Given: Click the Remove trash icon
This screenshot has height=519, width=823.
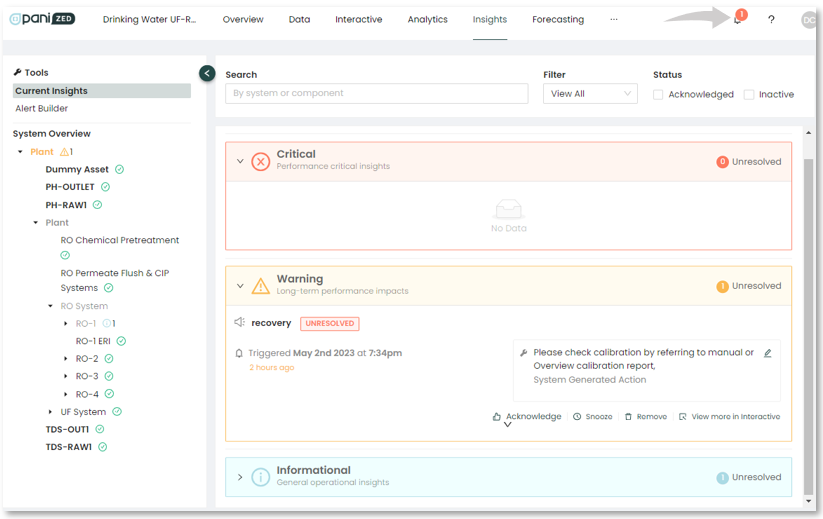Looking at the screenshot, I should 628,417.
